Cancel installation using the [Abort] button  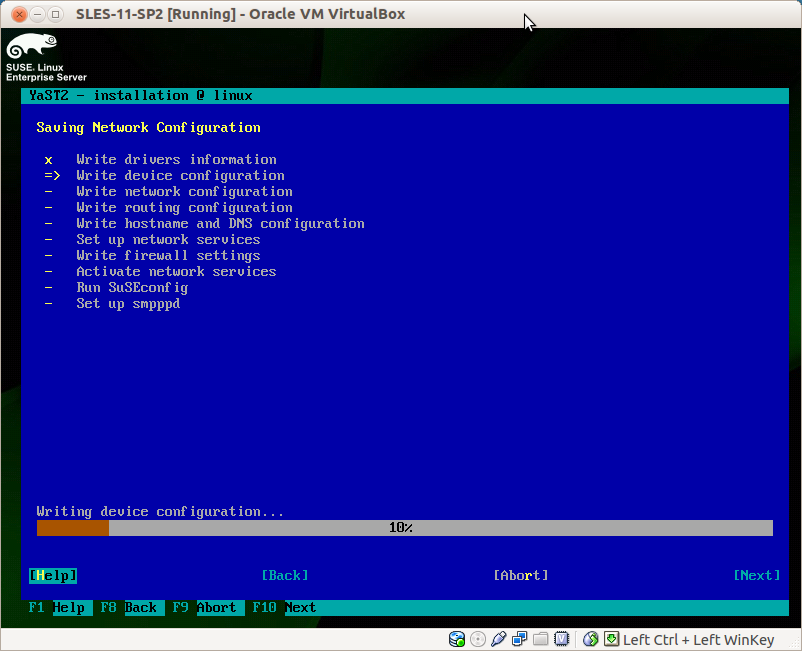pos(521,576)
